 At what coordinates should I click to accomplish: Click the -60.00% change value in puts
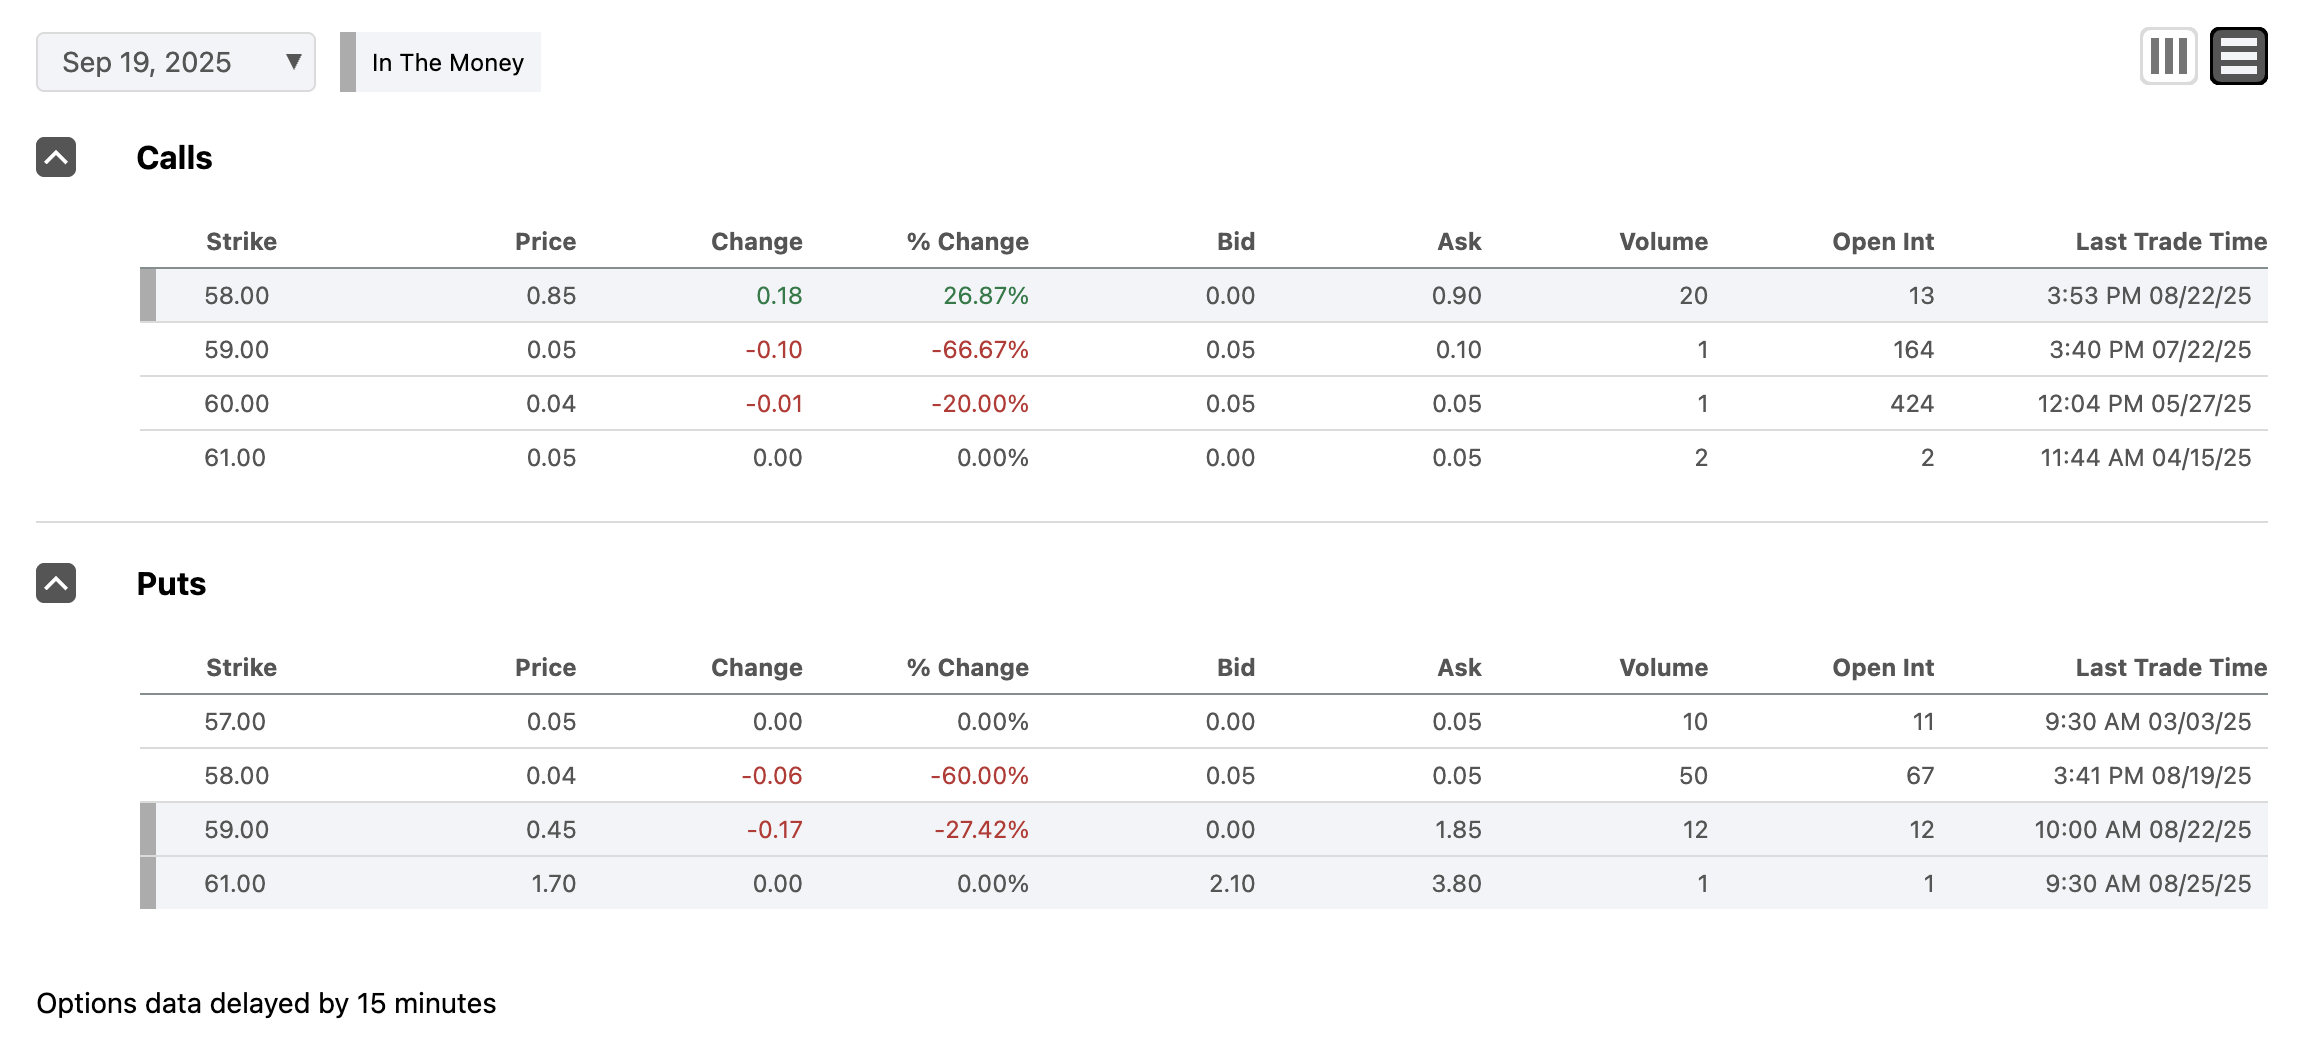pyautogui.click(x=979, y=775)
